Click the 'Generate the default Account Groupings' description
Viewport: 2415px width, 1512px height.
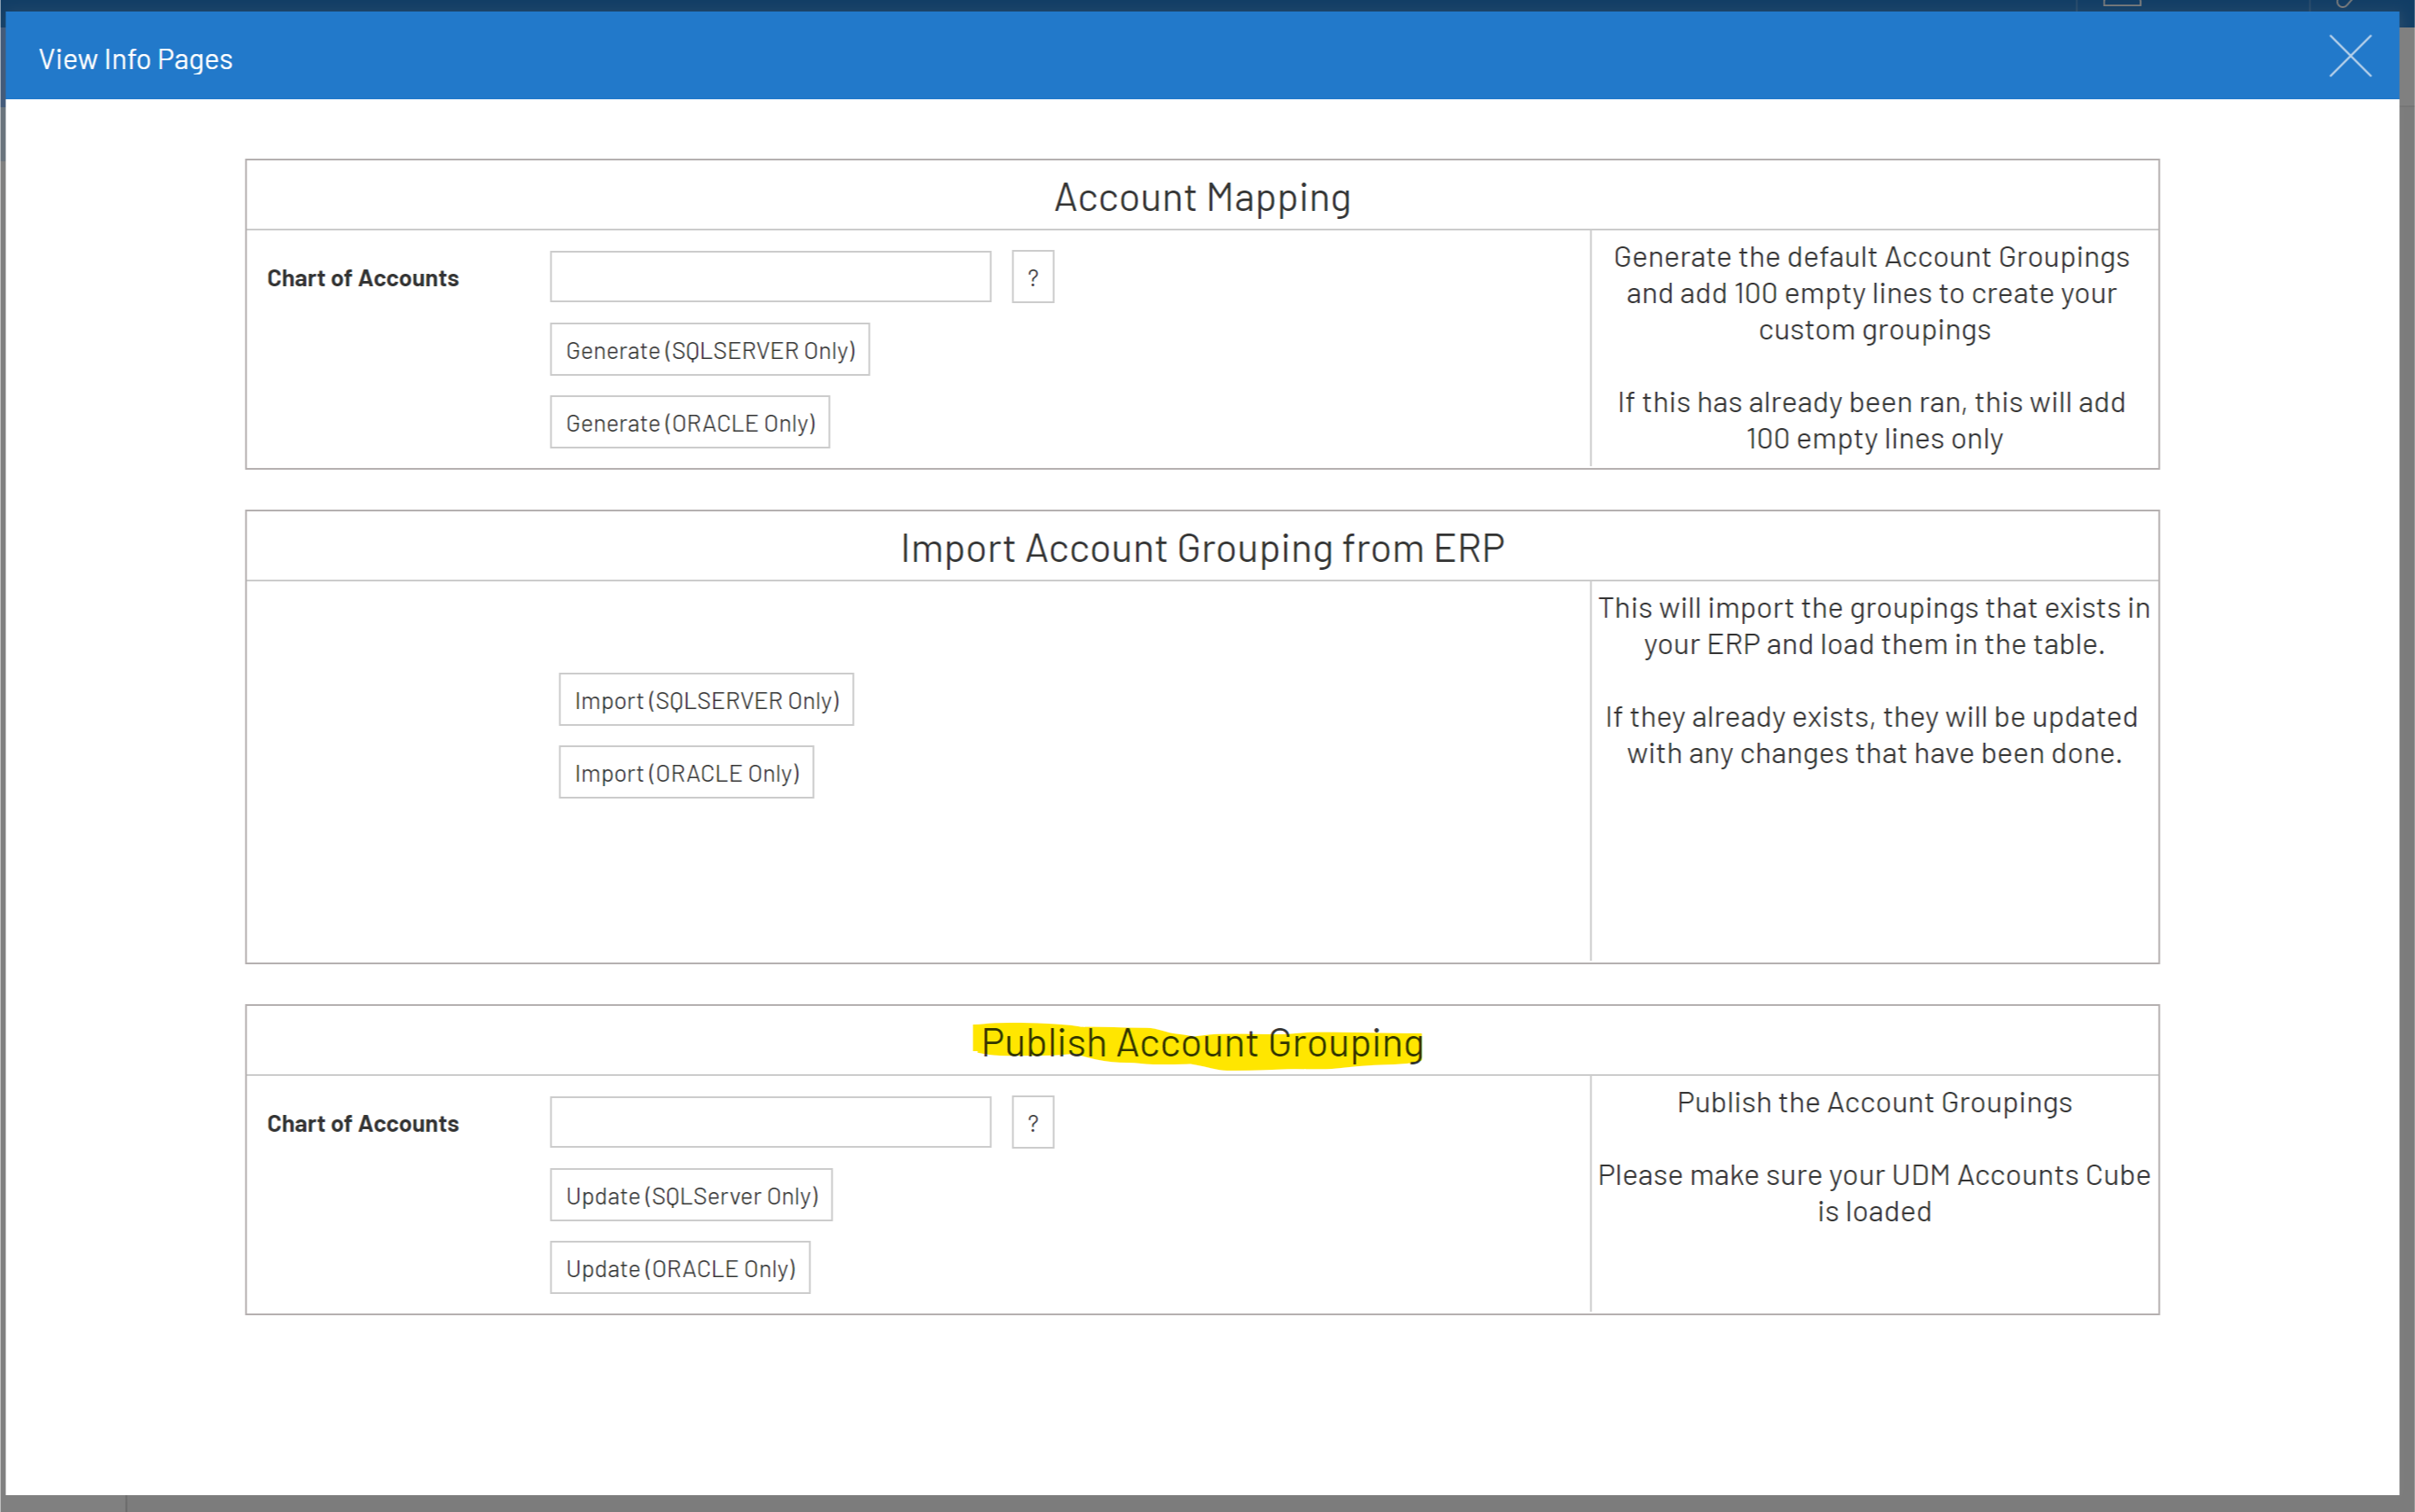[x=1873, y=293]
